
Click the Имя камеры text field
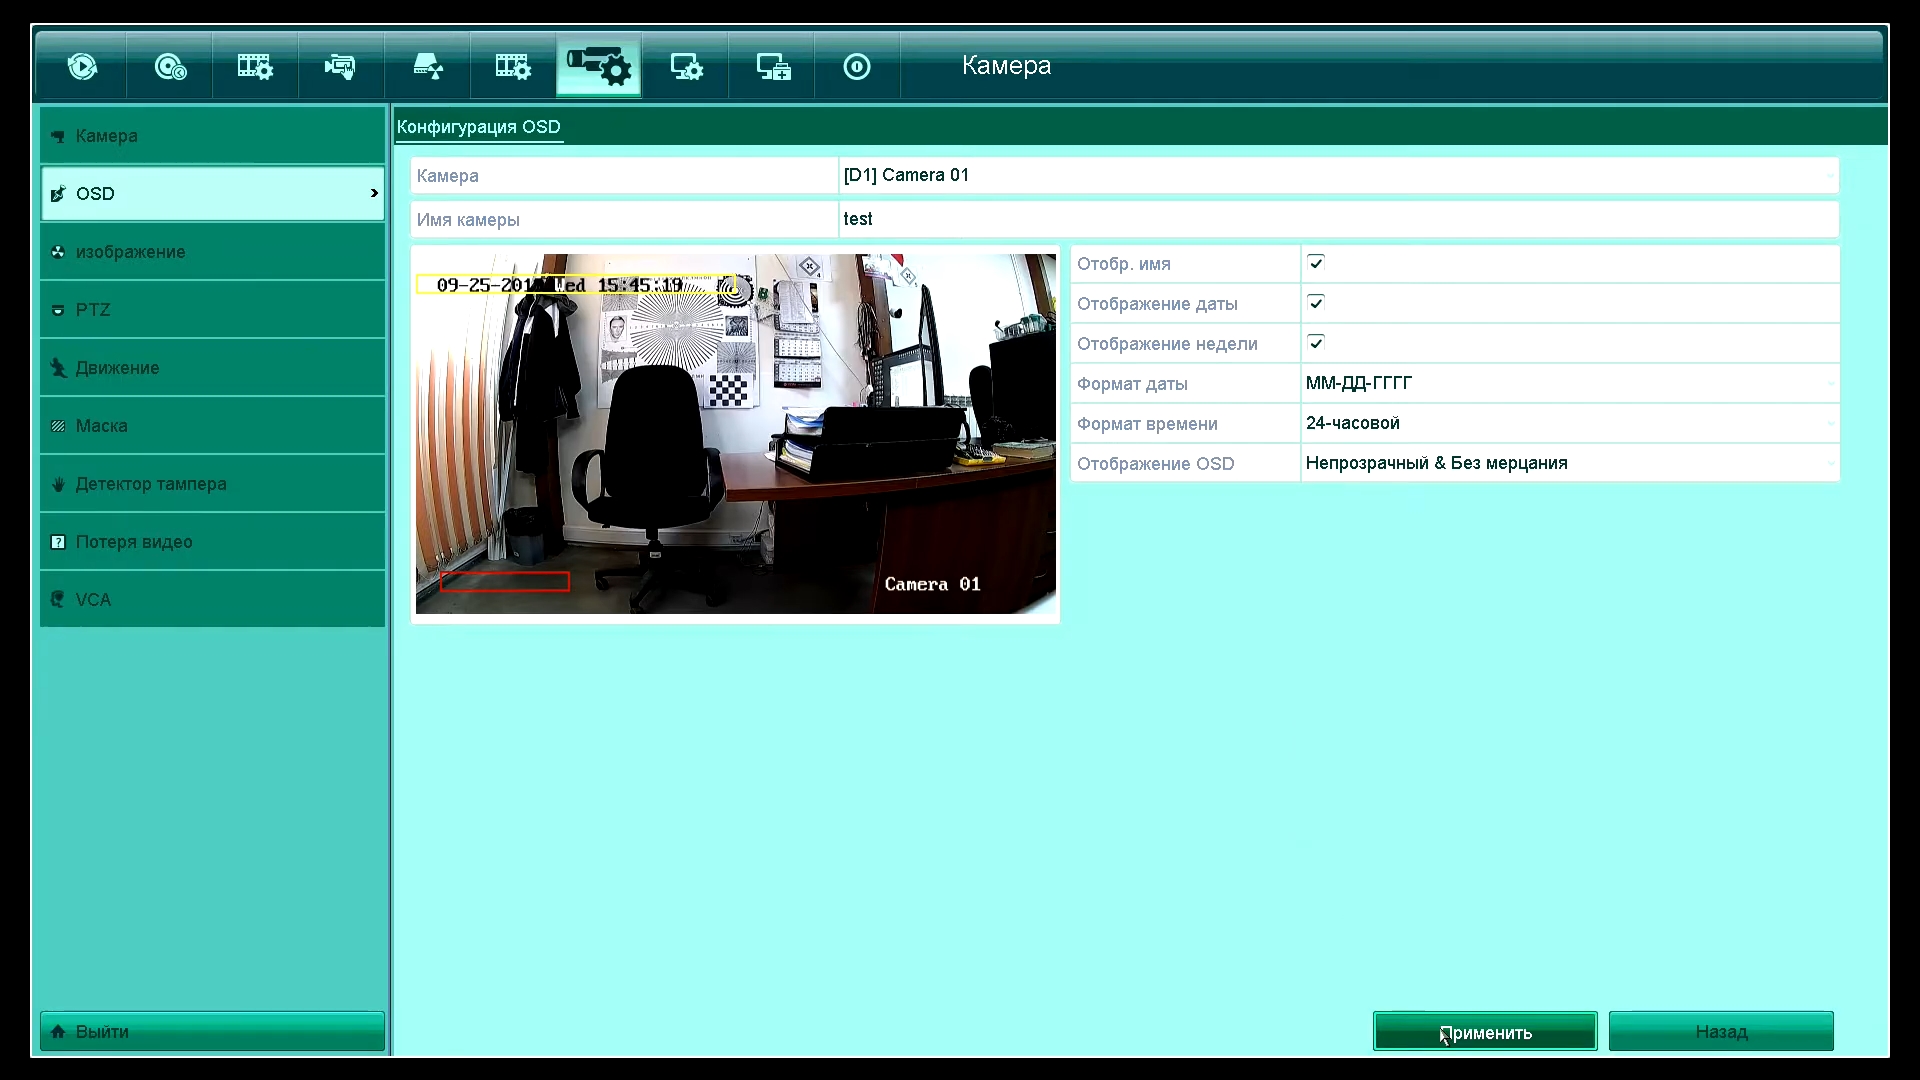click(1336, 219)
